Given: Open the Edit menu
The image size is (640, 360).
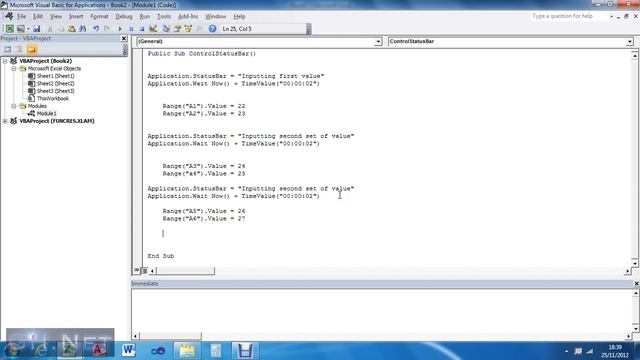Looking at the screenshot, I should pos(38,16).
